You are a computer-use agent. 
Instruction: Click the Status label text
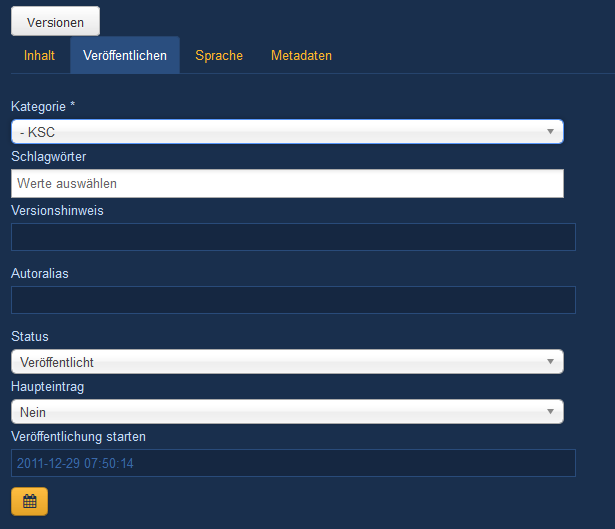point(29,337)
